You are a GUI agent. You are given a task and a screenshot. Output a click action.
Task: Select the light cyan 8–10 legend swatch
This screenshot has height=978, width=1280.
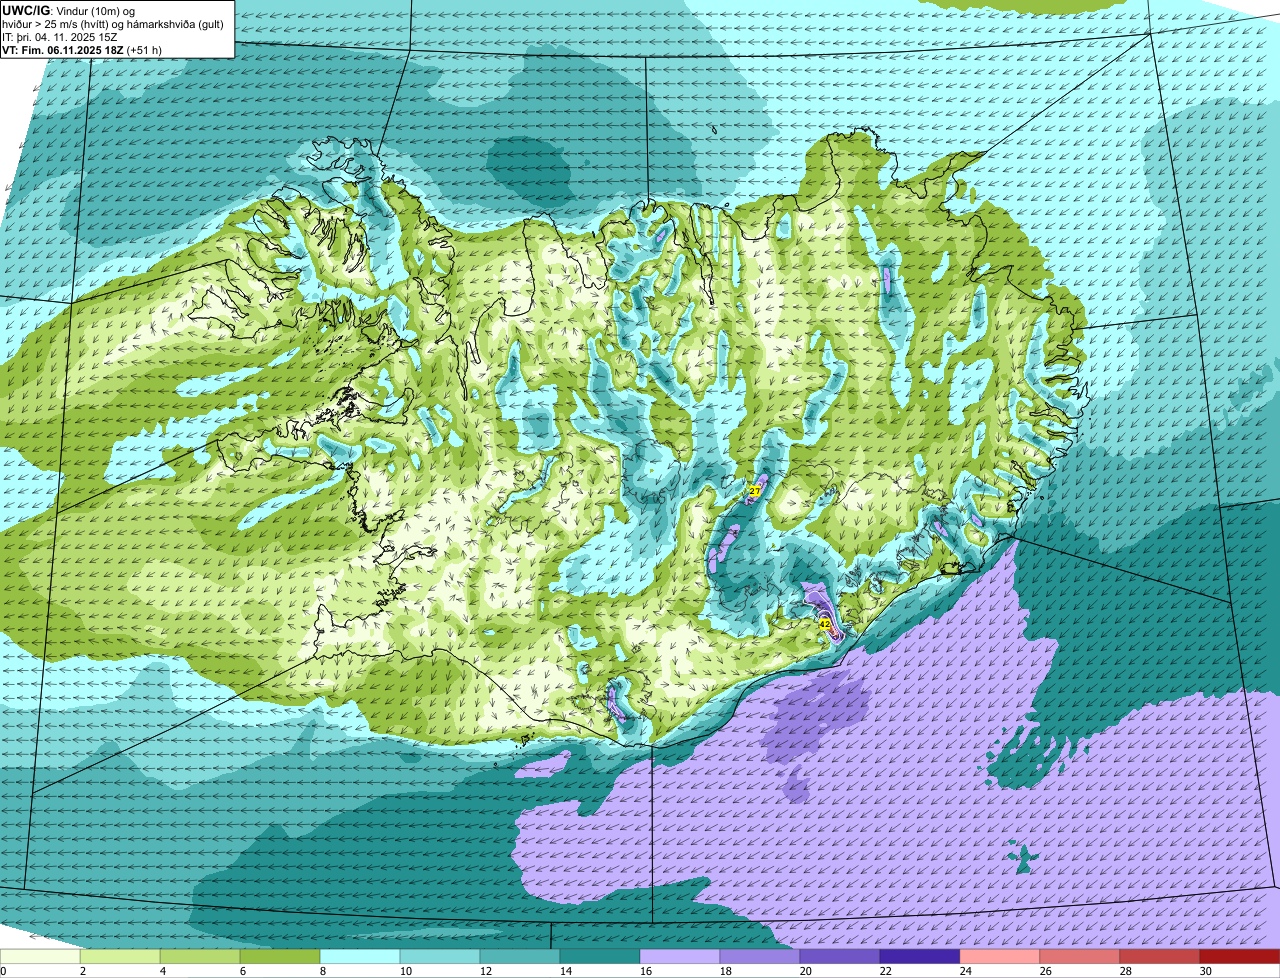point(360,956)
